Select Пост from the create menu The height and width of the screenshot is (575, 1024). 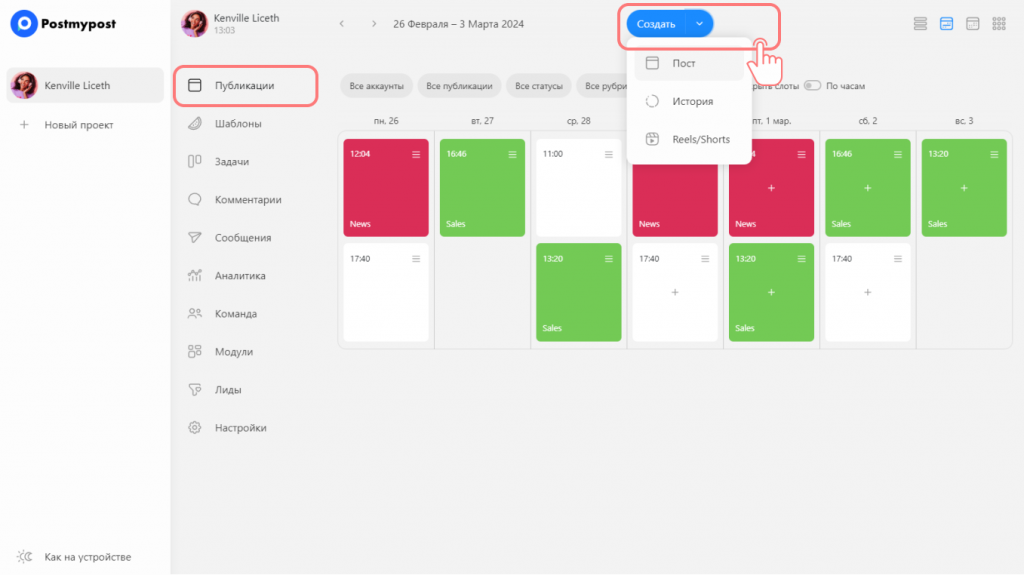[x=684, y=64]
